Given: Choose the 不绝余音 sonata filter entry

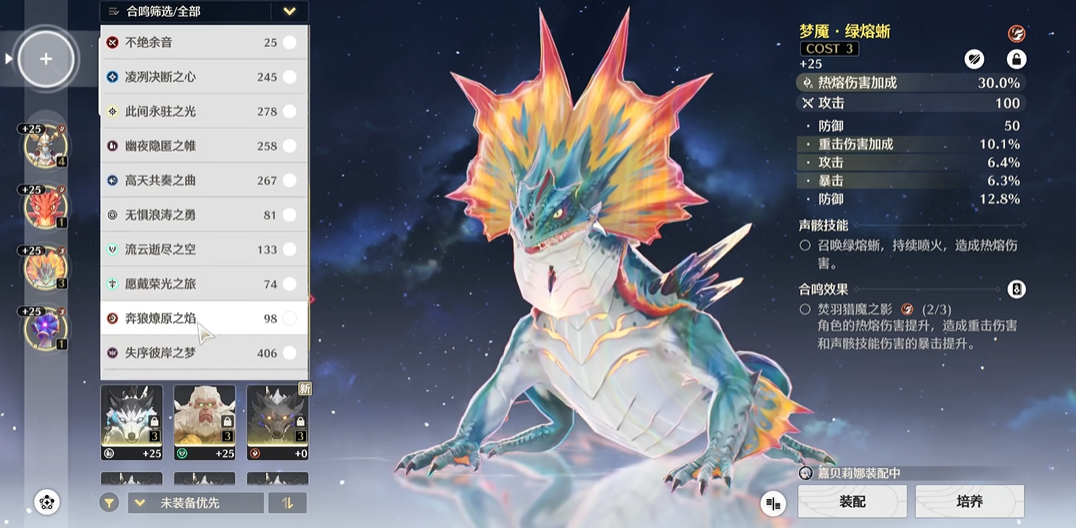Looking at the screenshot, I should pyautogui.click(x=204, y=43).
